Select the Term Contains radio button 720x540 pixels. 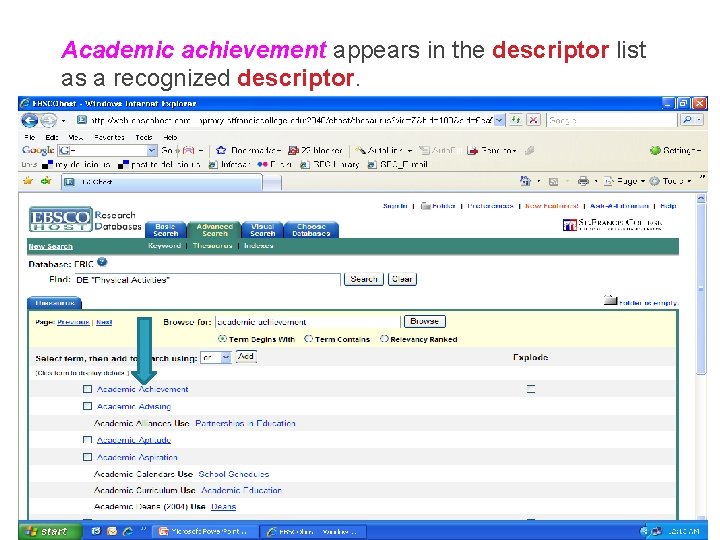click(309, 339)
